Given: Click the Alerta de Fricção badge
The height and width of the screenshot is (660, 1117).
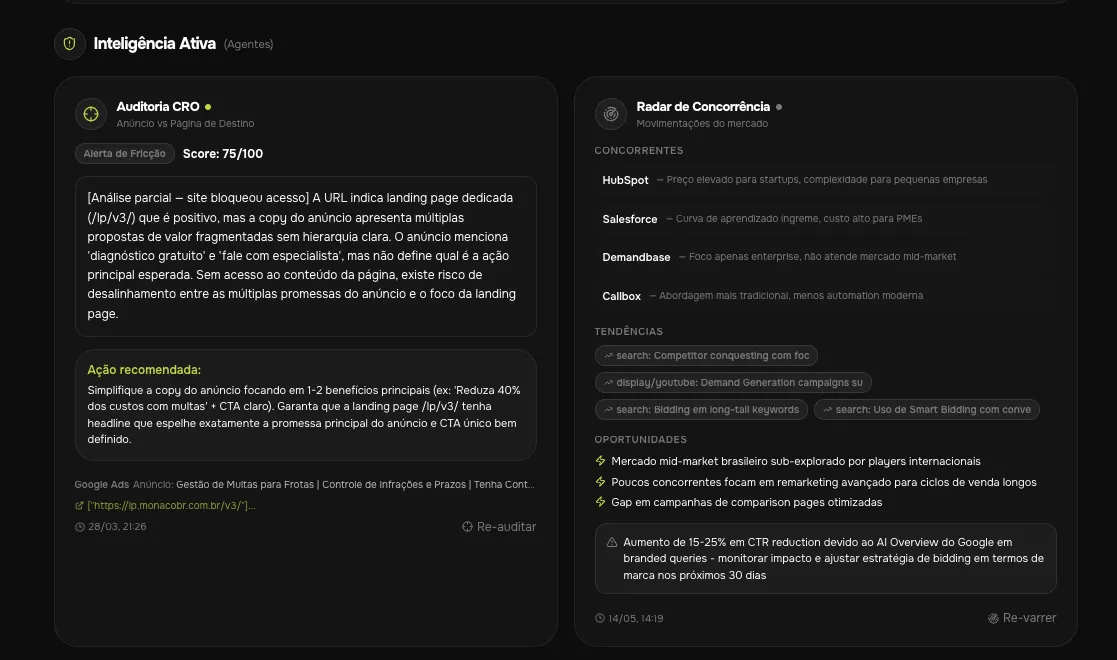Looking at the screenshot, I should tap(125, 153).
